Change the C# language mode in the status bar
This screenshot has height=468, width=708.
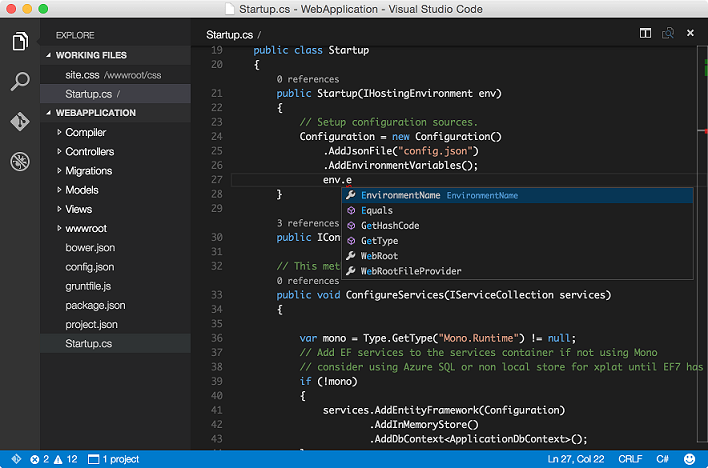[663, 459]
